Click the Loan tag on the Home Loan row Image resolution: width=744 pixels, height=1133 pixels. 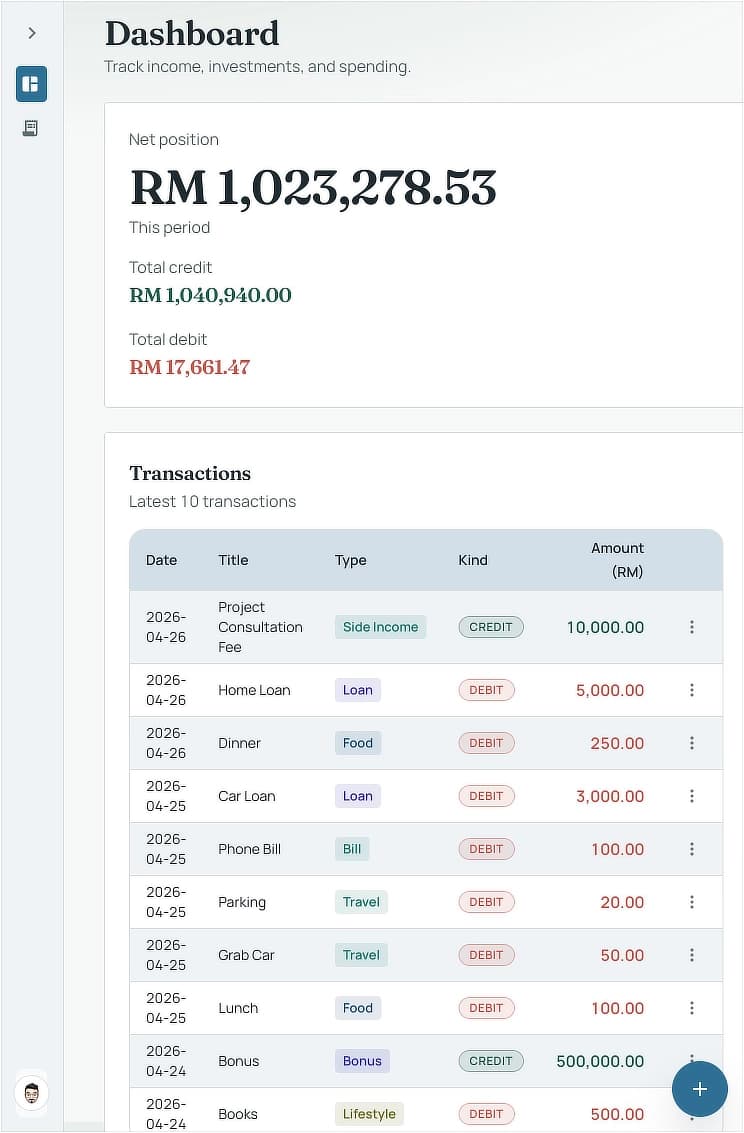point(358,690)
